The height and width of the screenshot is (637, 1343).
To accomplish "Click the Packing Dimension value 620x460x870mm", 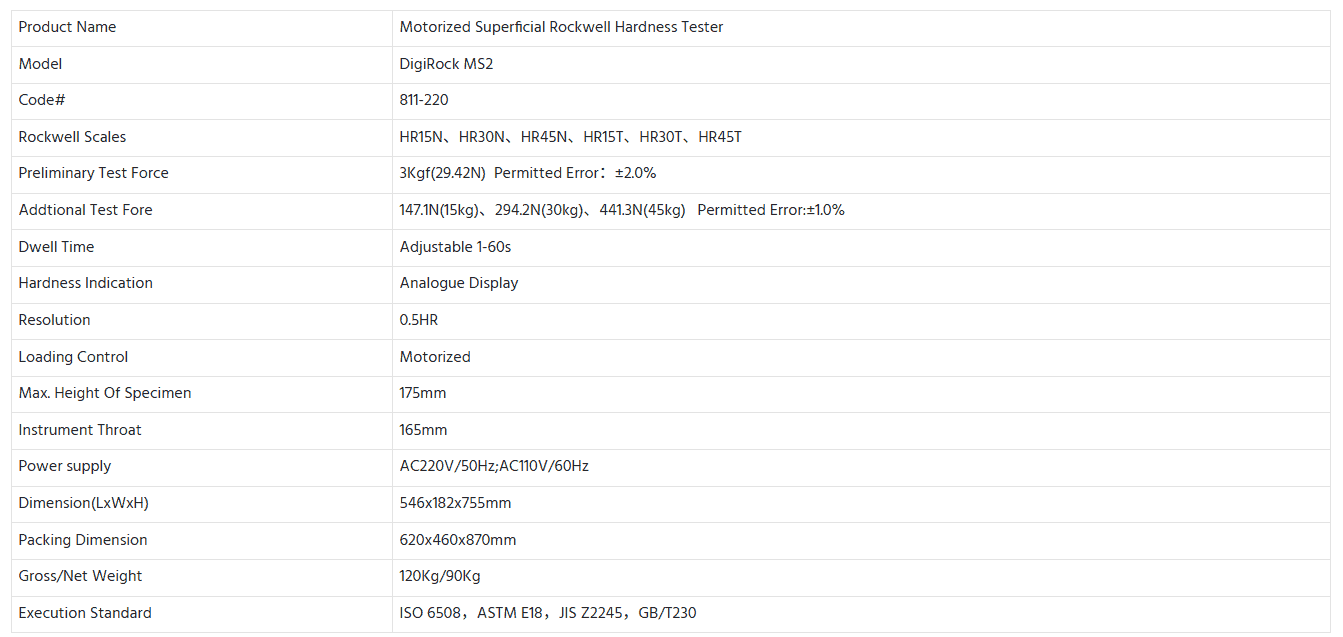I will point(458,540).
